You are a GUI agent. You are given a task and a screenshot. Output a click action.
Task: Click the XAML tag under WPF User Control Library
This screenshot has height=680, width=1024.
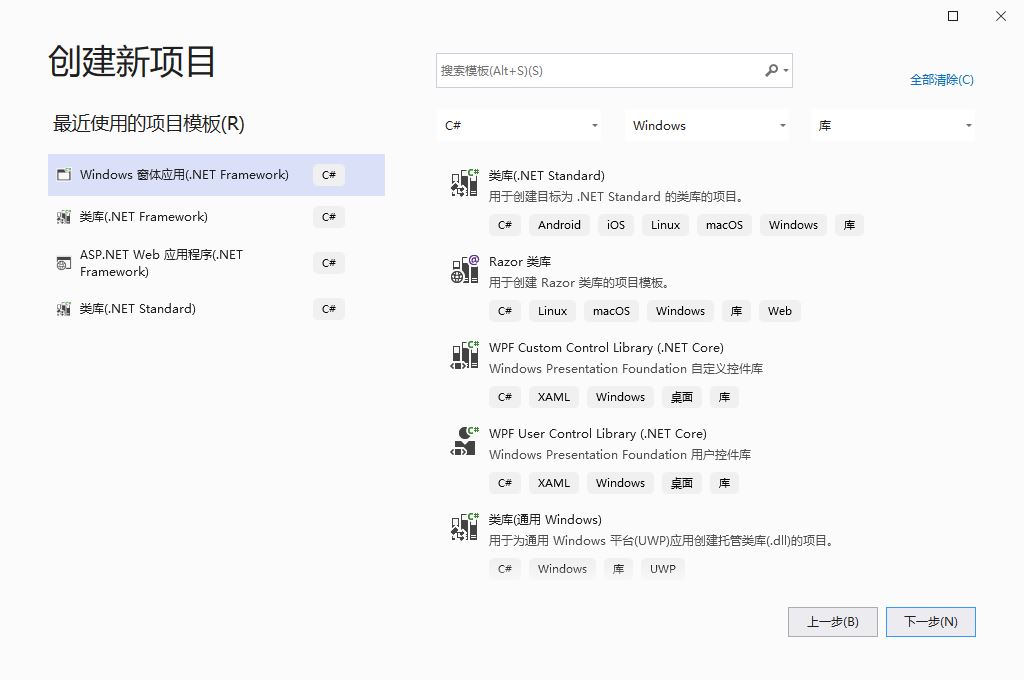pyautogui.click(x=554, y=483)
